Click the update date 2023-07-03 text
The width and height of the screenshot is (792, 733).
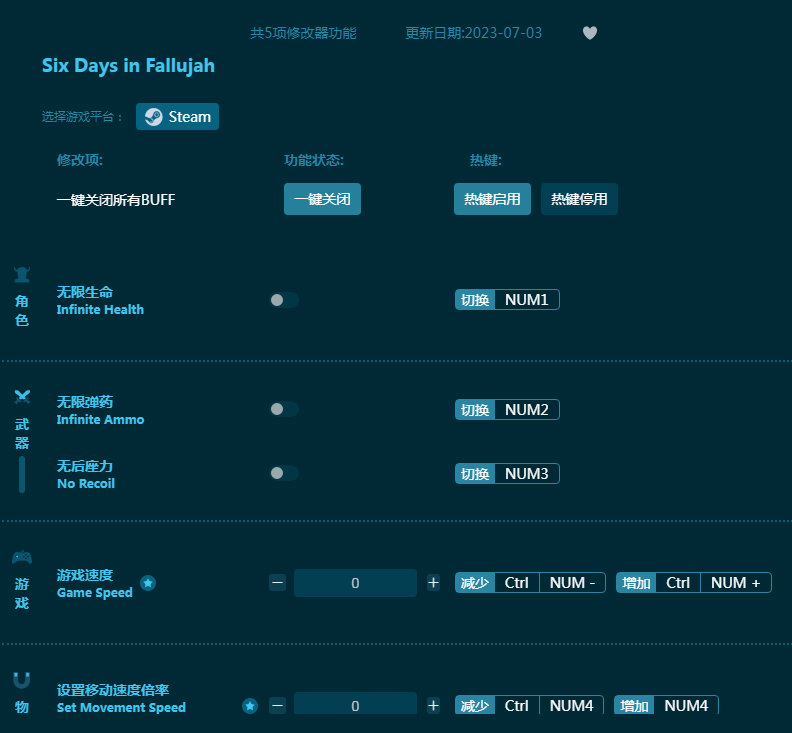pyautogui.click(x=473, y=33)
